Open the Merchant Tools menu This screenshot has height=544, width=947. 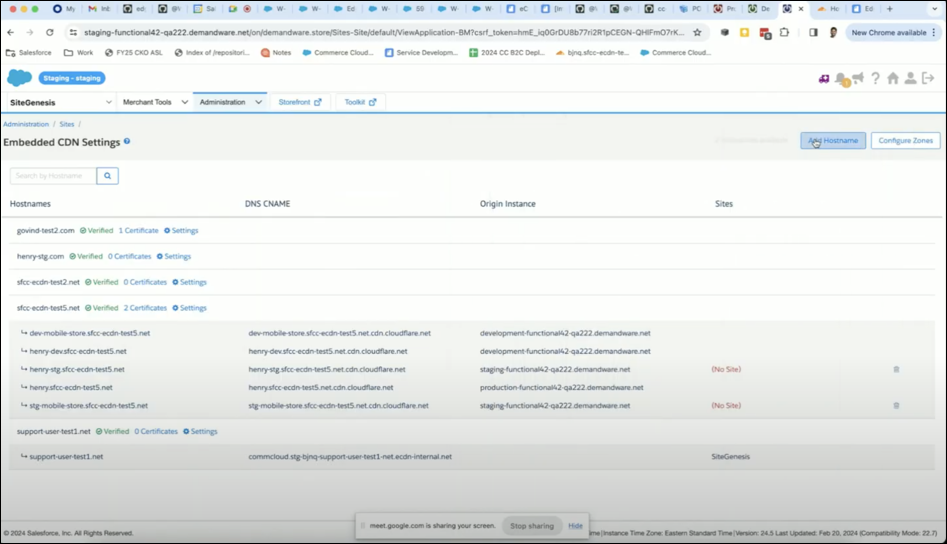[x=155, y=102]
